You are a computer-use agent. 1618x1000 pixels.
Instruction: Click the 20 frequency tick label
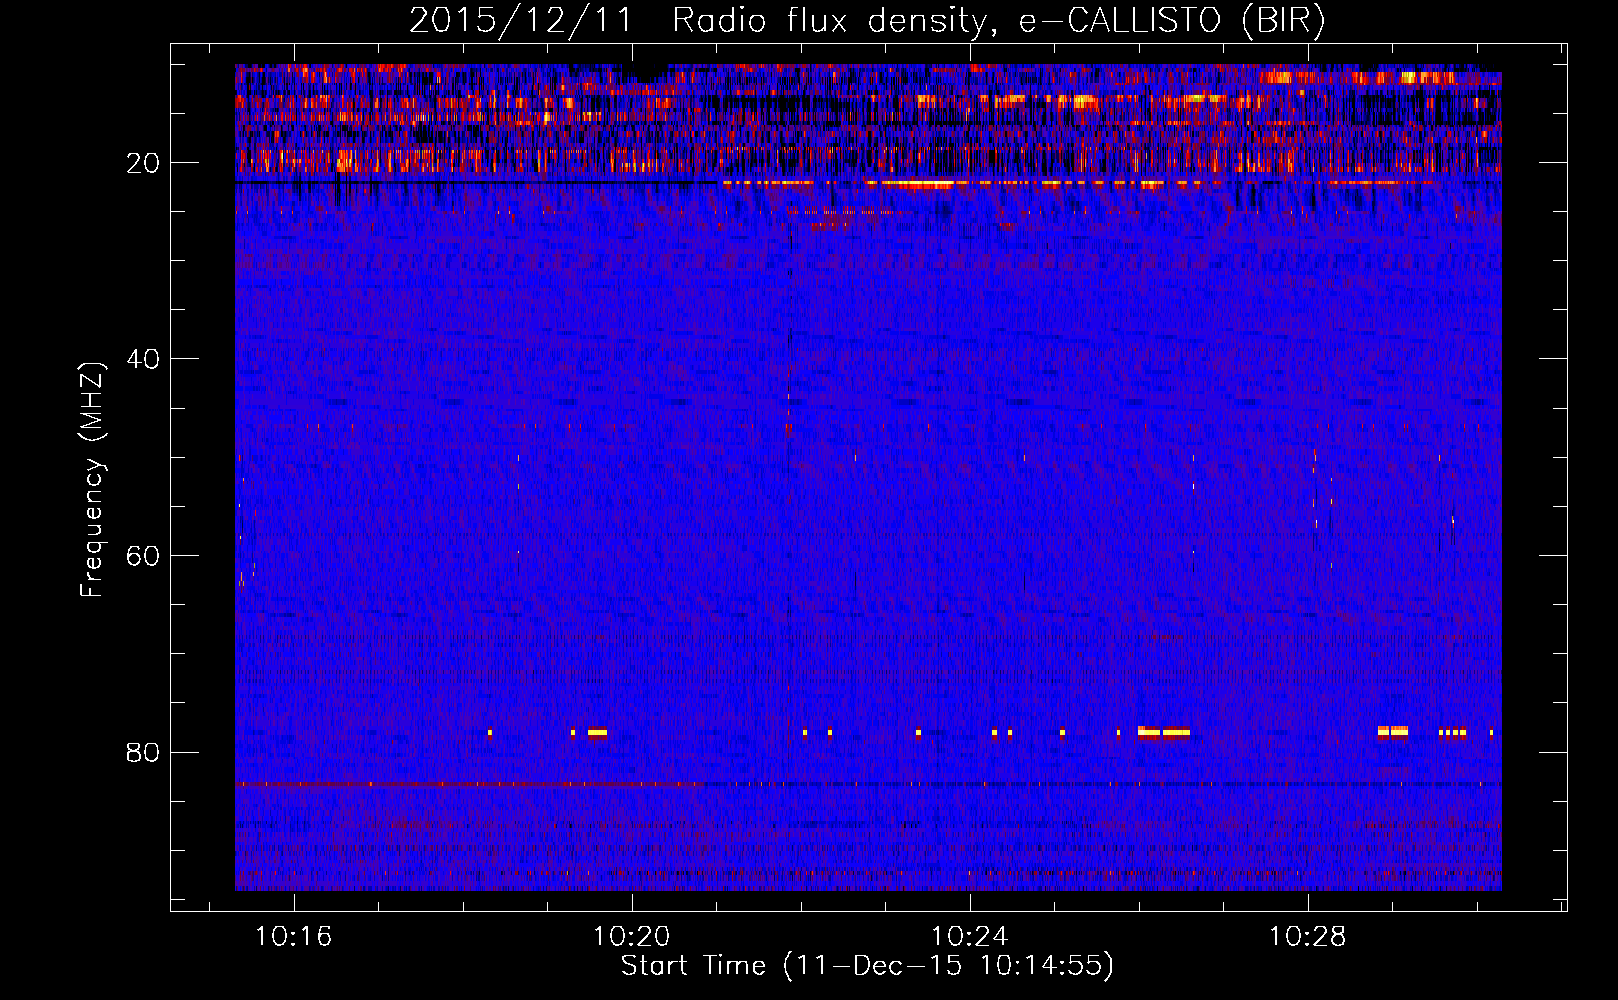tap(144, 163)
